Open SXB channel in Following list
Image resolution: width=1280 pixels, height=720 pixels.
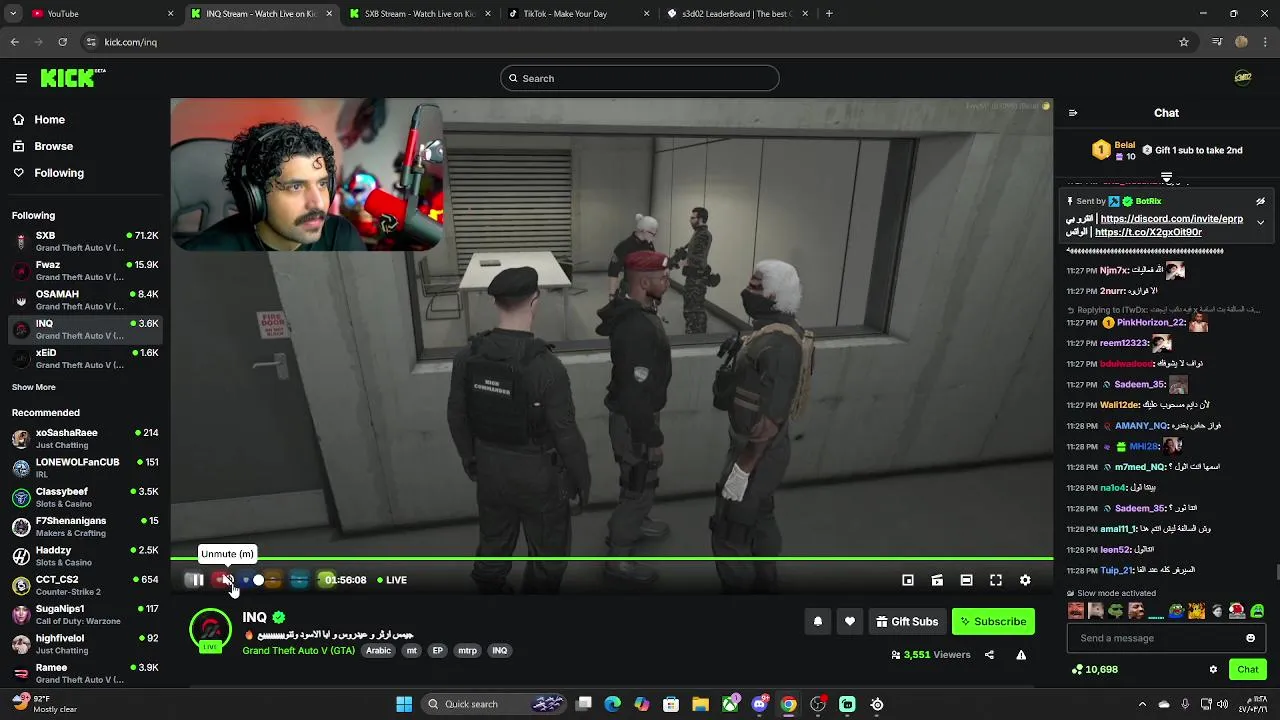[x=85, y=241]
